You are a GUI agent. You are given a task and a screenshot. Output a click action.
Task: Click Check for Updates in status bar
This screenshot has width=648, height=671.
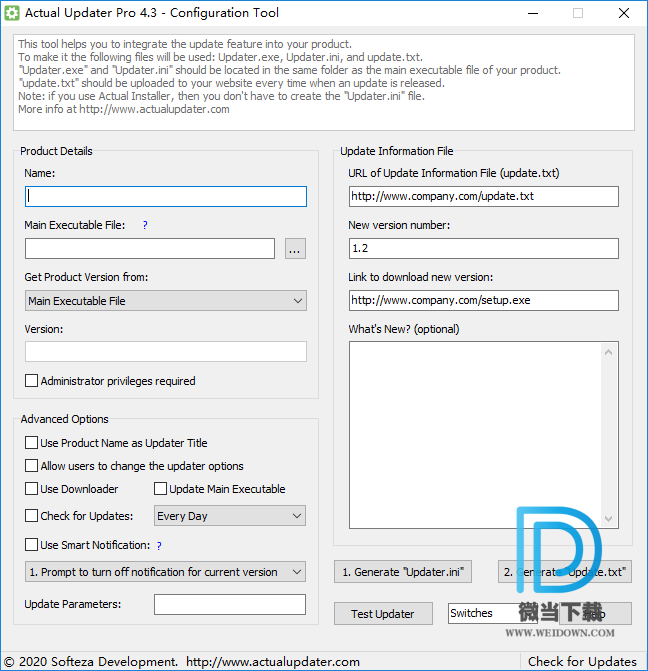coord(582,662)
